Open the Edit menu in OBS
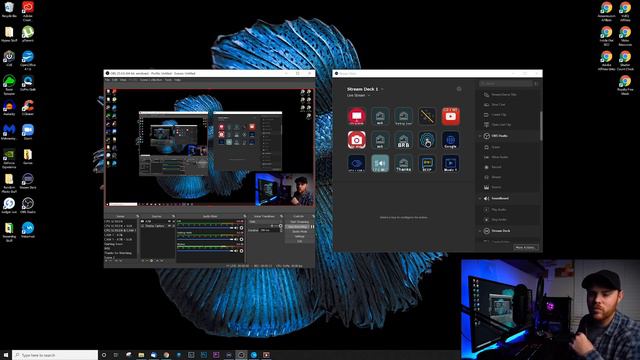This screenshot has height=360, width=640. pos(115,80)
